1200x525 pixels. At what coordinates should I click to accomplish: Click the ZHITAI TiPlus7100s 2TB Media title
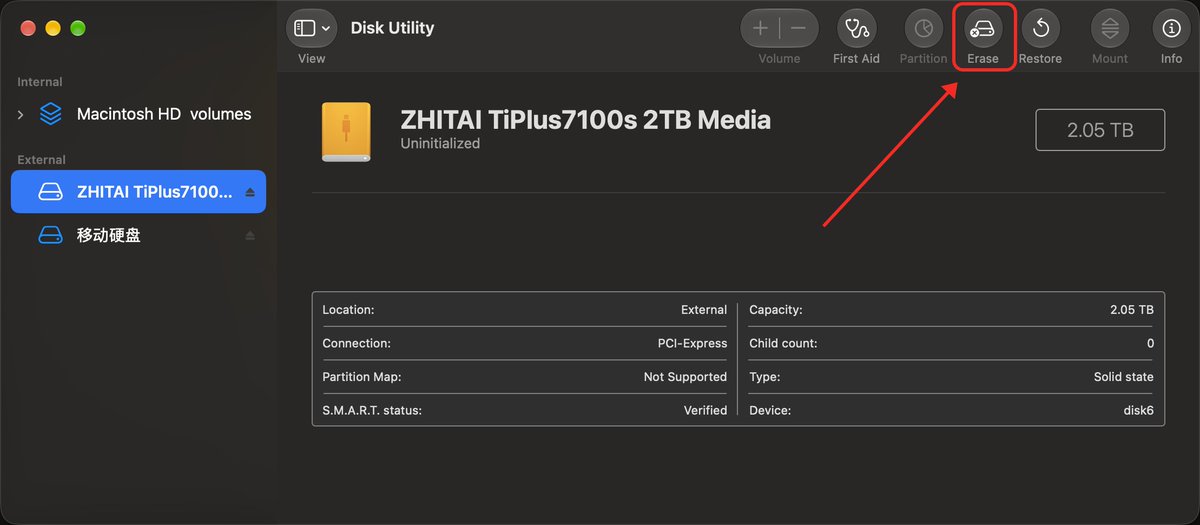pyautogui.click(x=586, y=120)
